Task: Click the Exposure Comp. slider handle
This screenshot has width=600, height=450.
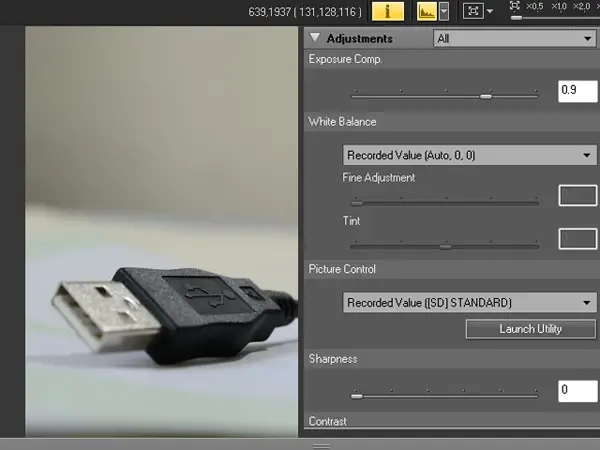Action: point(486,97)
